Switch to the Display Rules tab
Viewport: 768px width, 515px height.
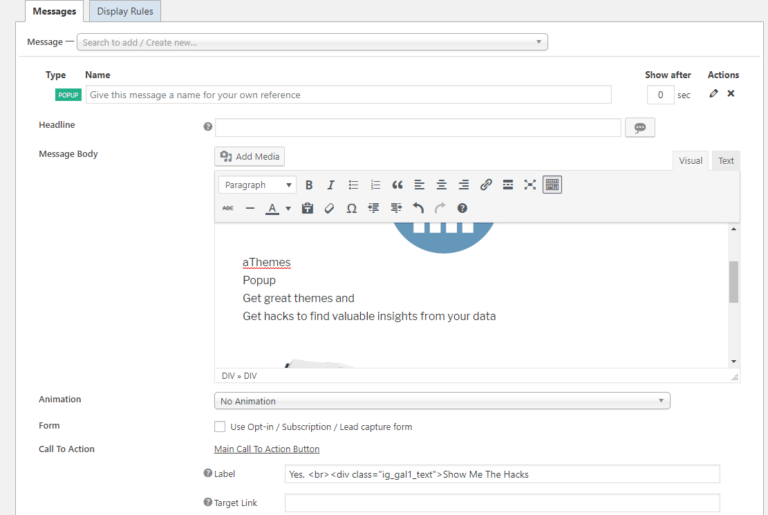[x=125, y=11]
